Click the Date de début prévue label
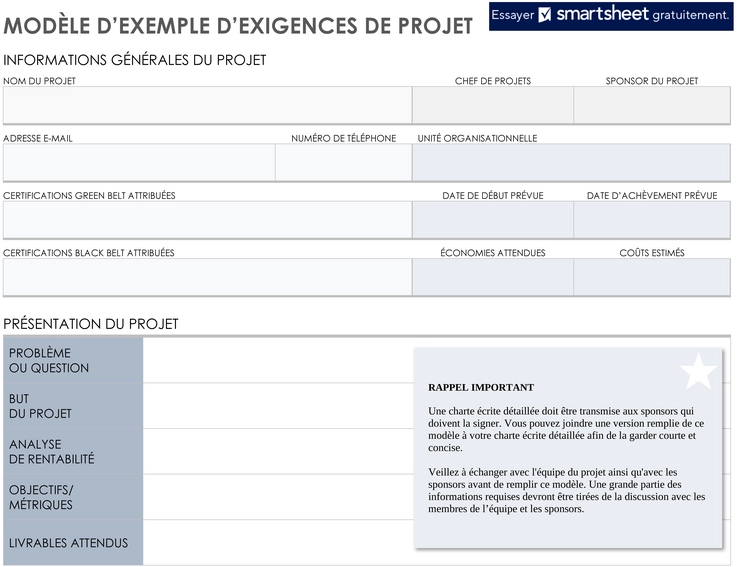Viewport: 737px width, 567px height. tap(493, 196)
